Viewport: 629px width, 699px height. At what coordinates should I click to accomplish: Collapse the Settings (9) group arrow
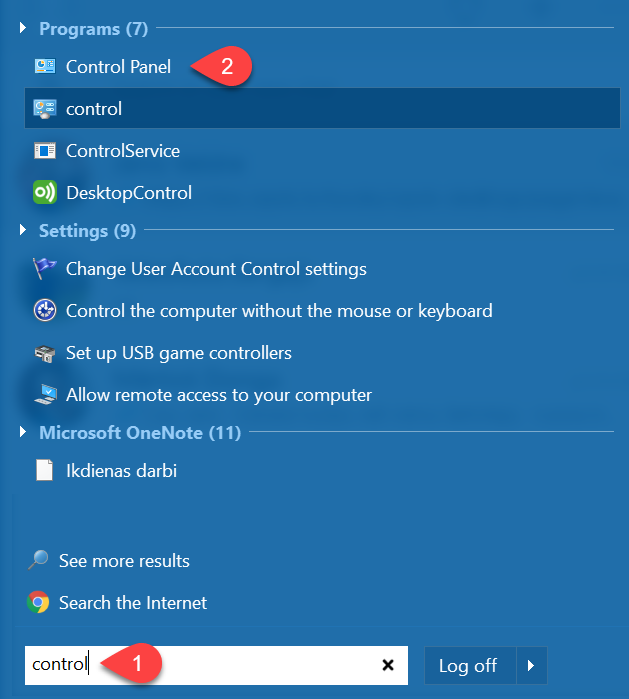pos(23,230)
